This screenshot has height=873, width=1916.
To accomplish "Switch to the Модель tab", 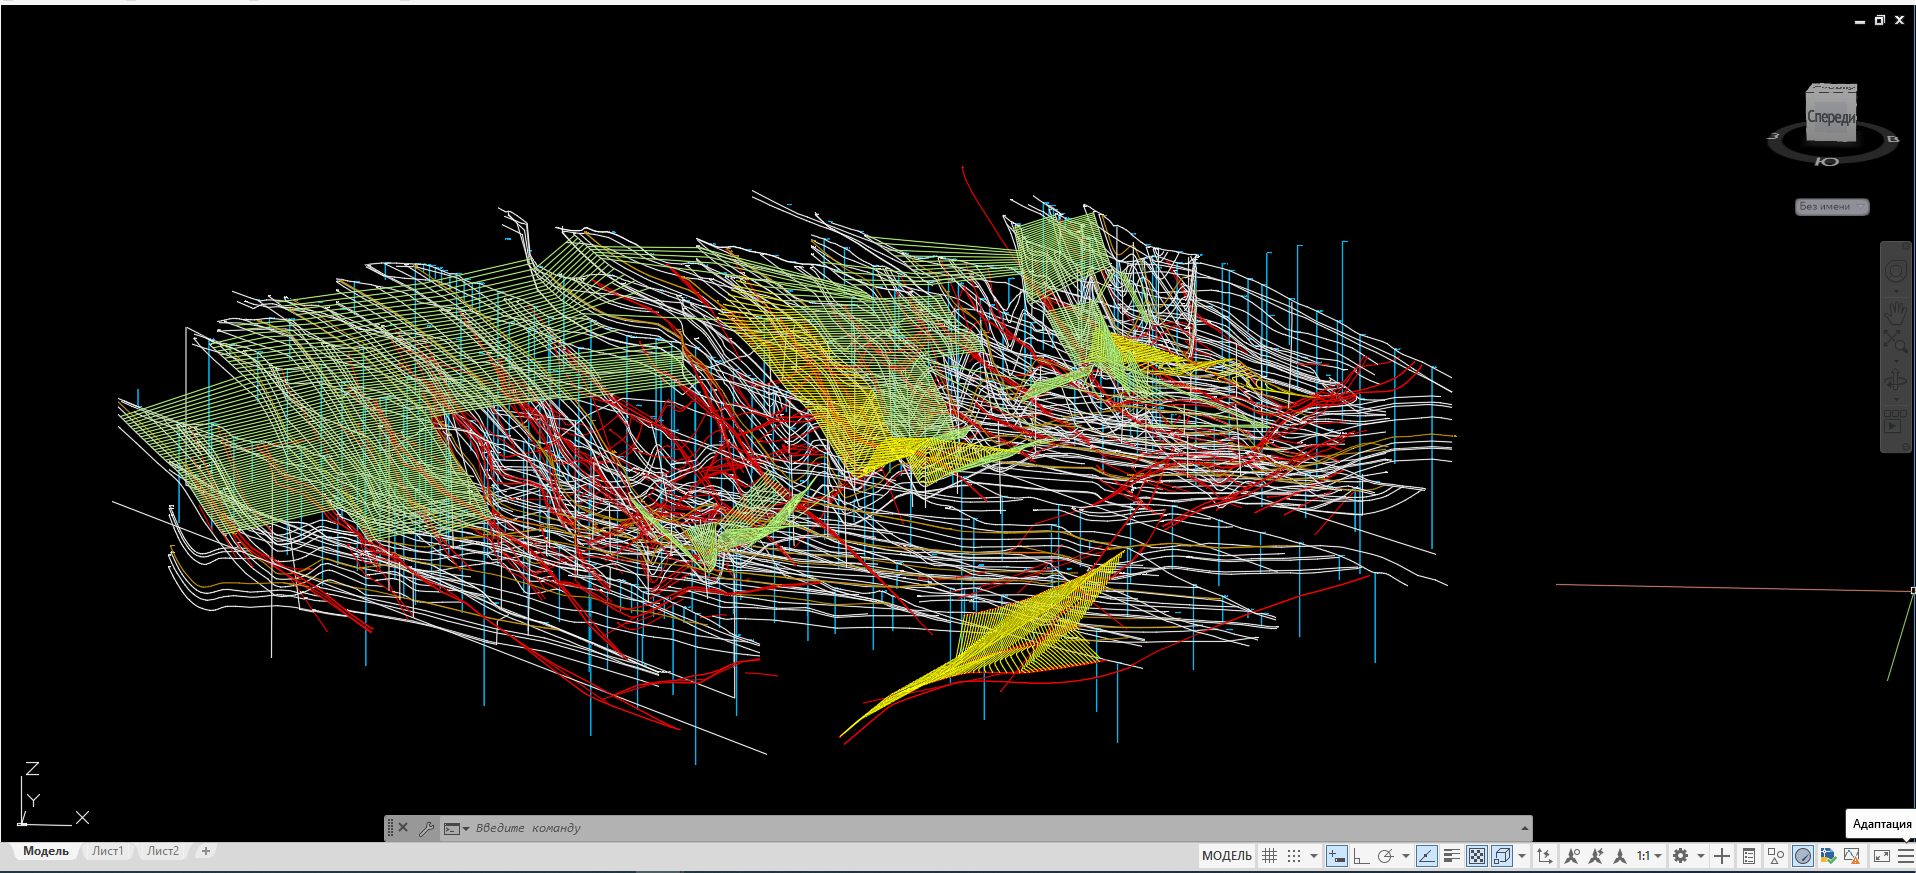I will point(46,851).
